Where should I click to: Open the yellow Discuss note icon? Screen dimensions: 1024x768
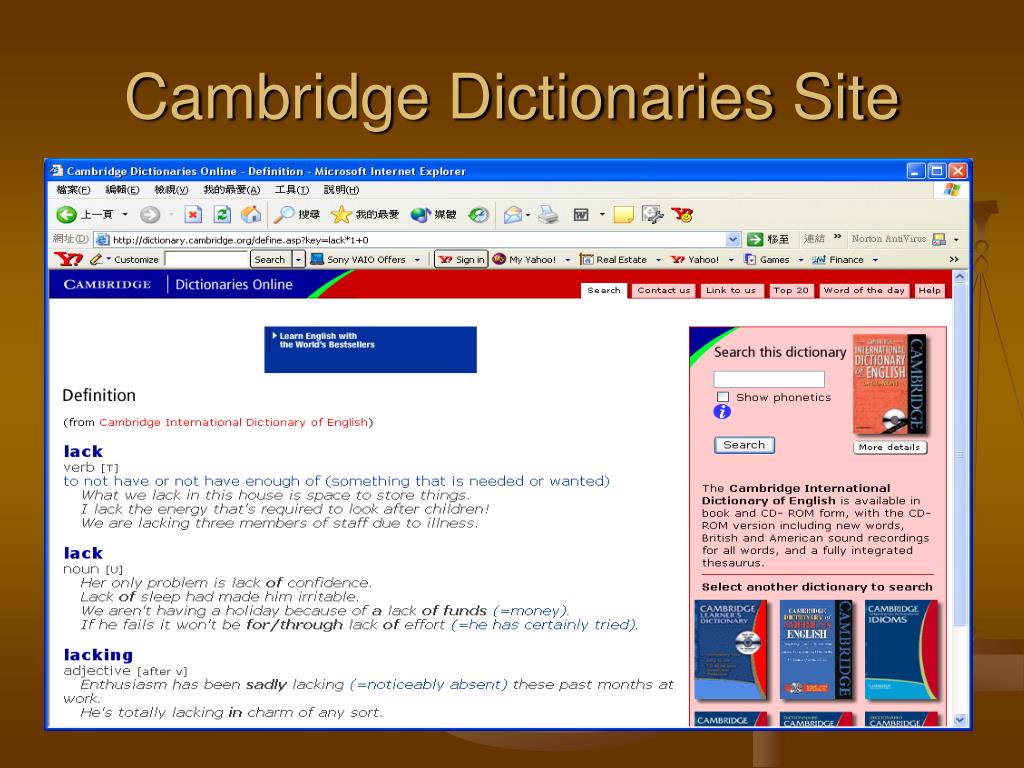[x=623, y=214]
